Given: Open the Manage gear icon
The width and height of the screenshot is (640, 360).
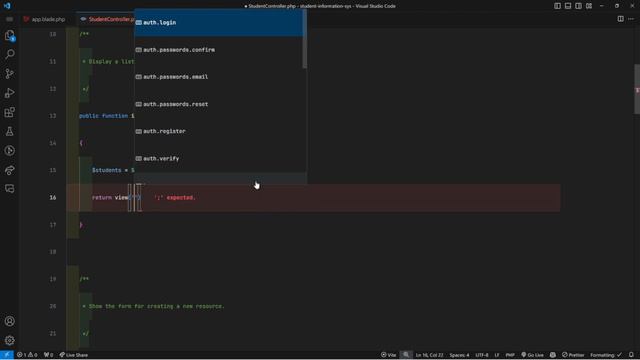Looking at the screenshot, I should [9, 340].
